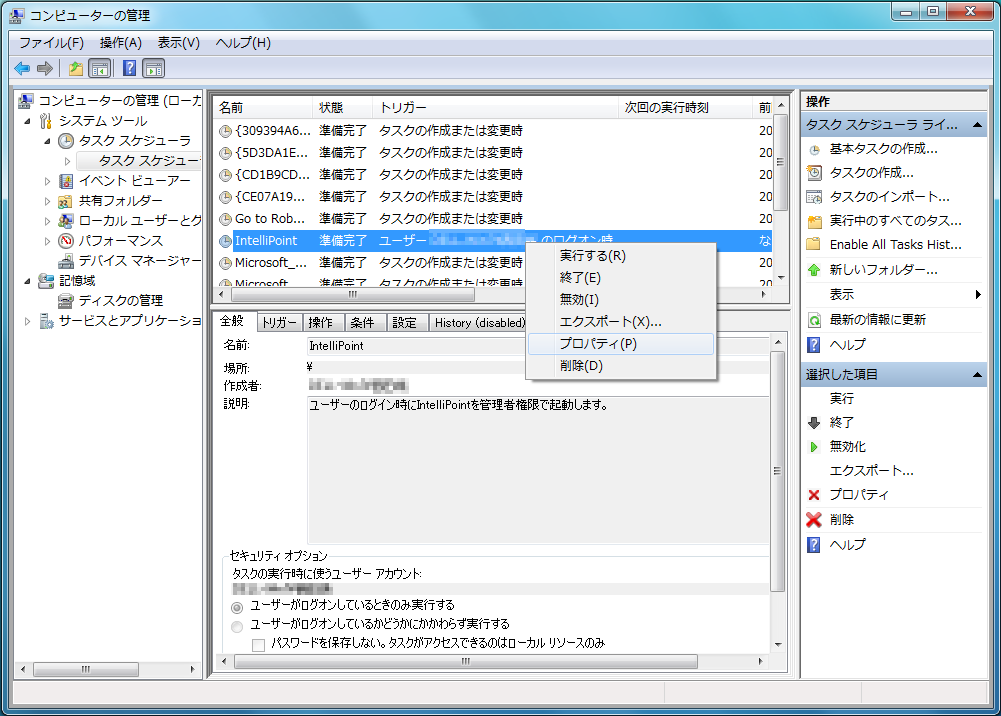Screen dimensions: 1001x716
Task: Choose 実行する(R) from context menu
Action: tap(621, 256)
